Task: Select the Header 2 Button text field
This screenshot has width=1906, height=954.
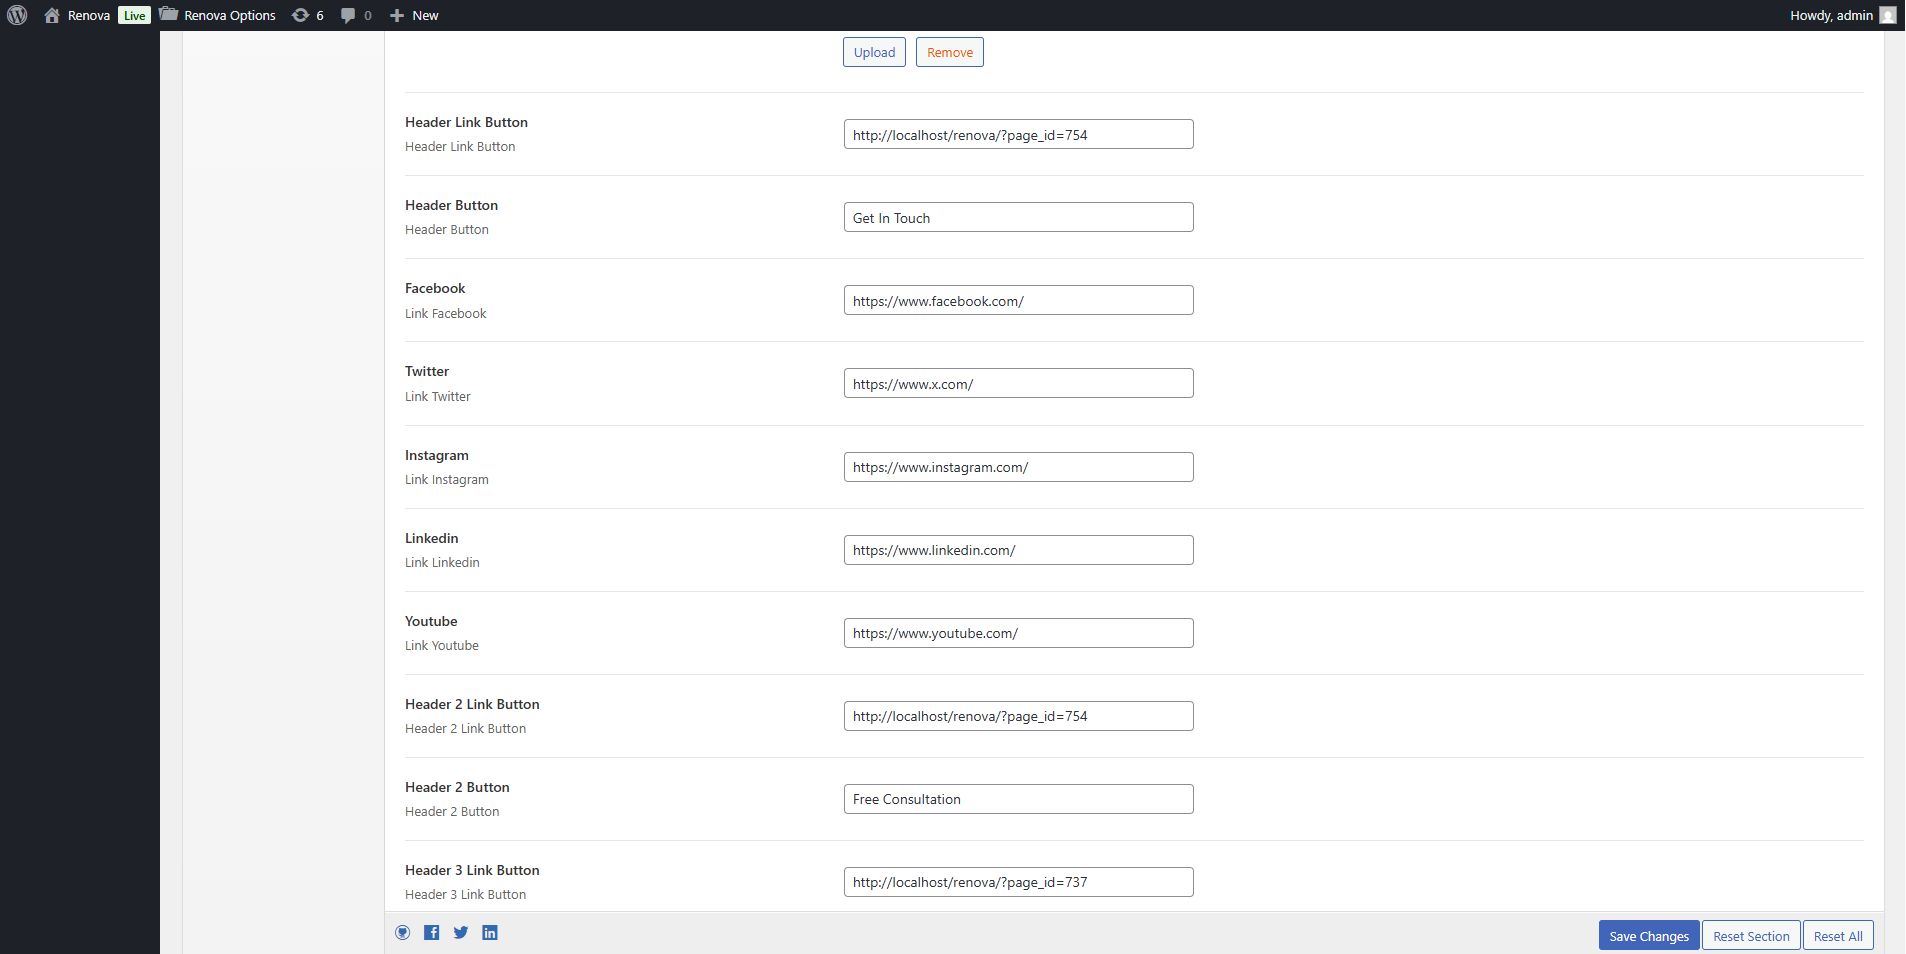Action: click(x=1018, y=799)
